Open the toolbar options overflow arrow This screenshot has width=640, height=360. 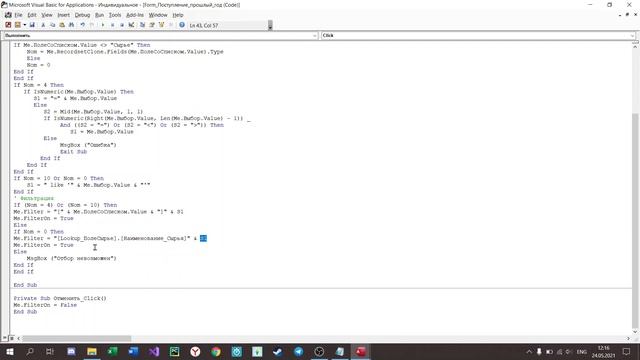[270, 26]
